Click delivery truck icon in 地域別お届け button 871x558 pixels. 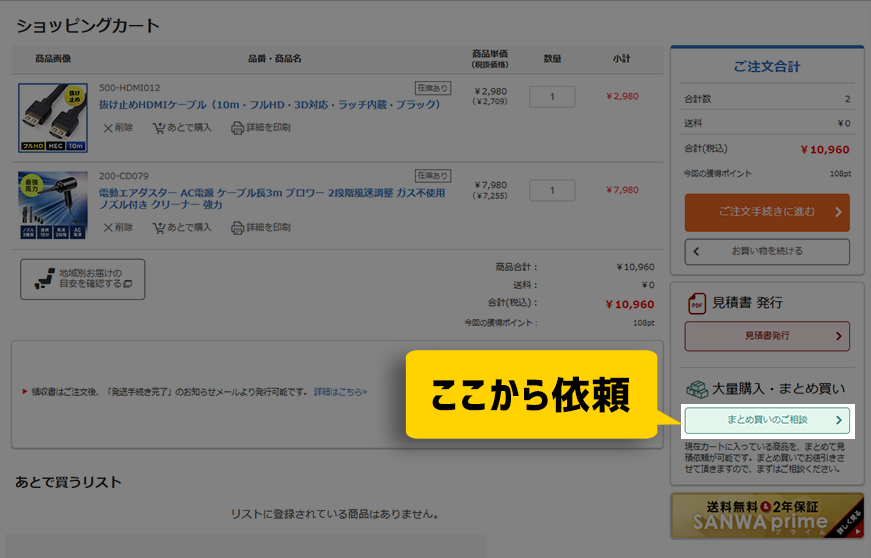(x=44, y=279)
